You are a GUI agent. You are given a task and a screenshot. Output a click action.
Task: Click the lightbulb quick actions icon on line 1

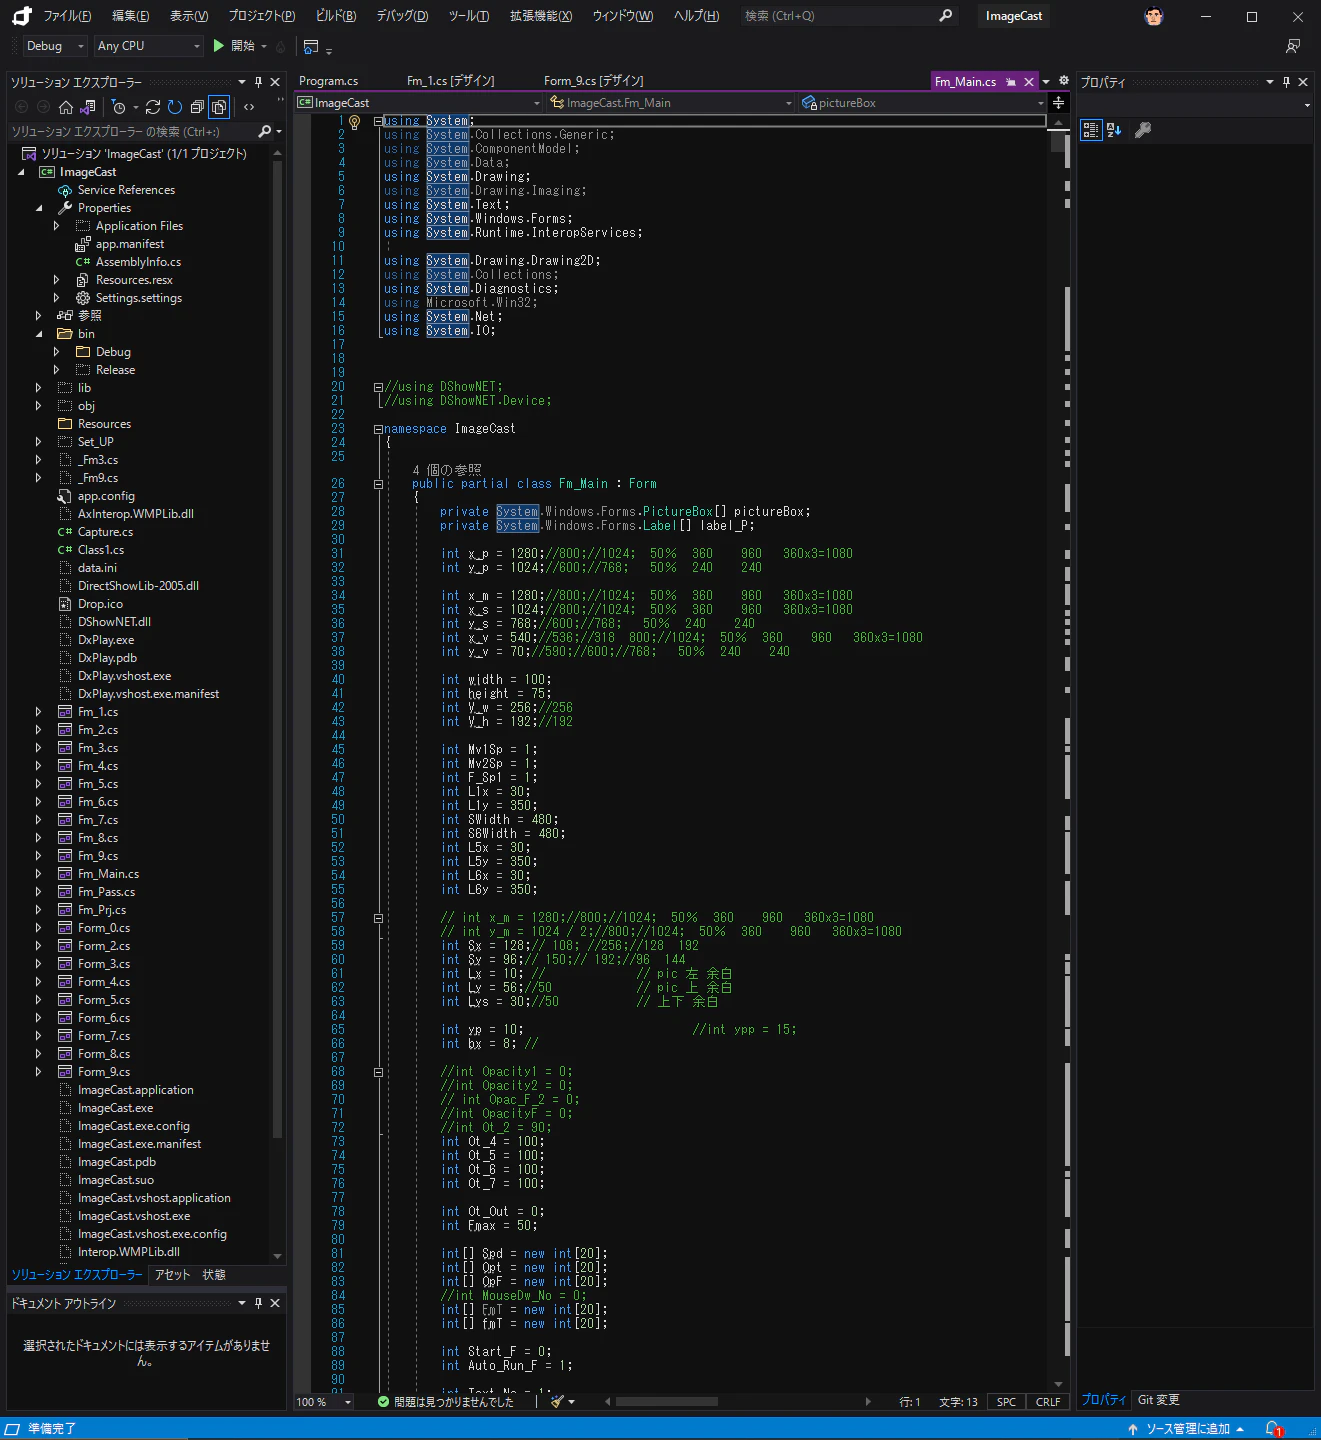tap(354, 122)
